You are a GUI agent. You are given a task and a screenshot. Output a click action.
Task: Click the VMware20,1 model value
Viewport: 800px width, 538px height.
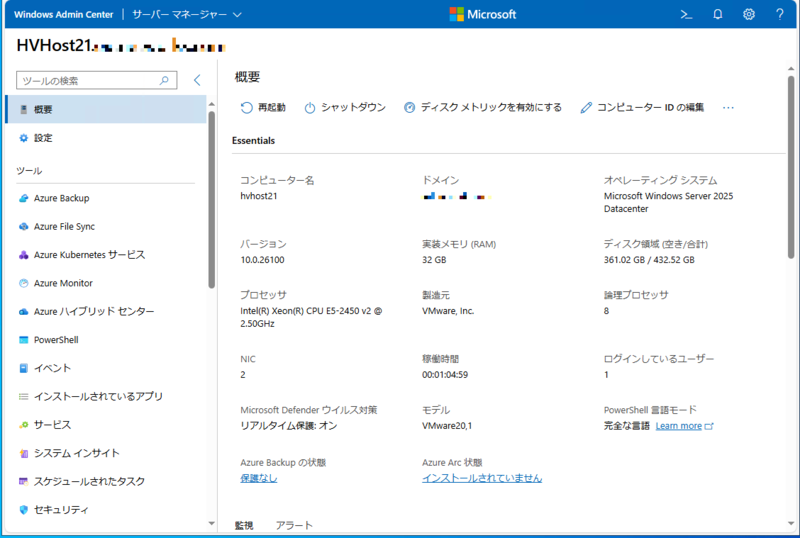[447, 426]
